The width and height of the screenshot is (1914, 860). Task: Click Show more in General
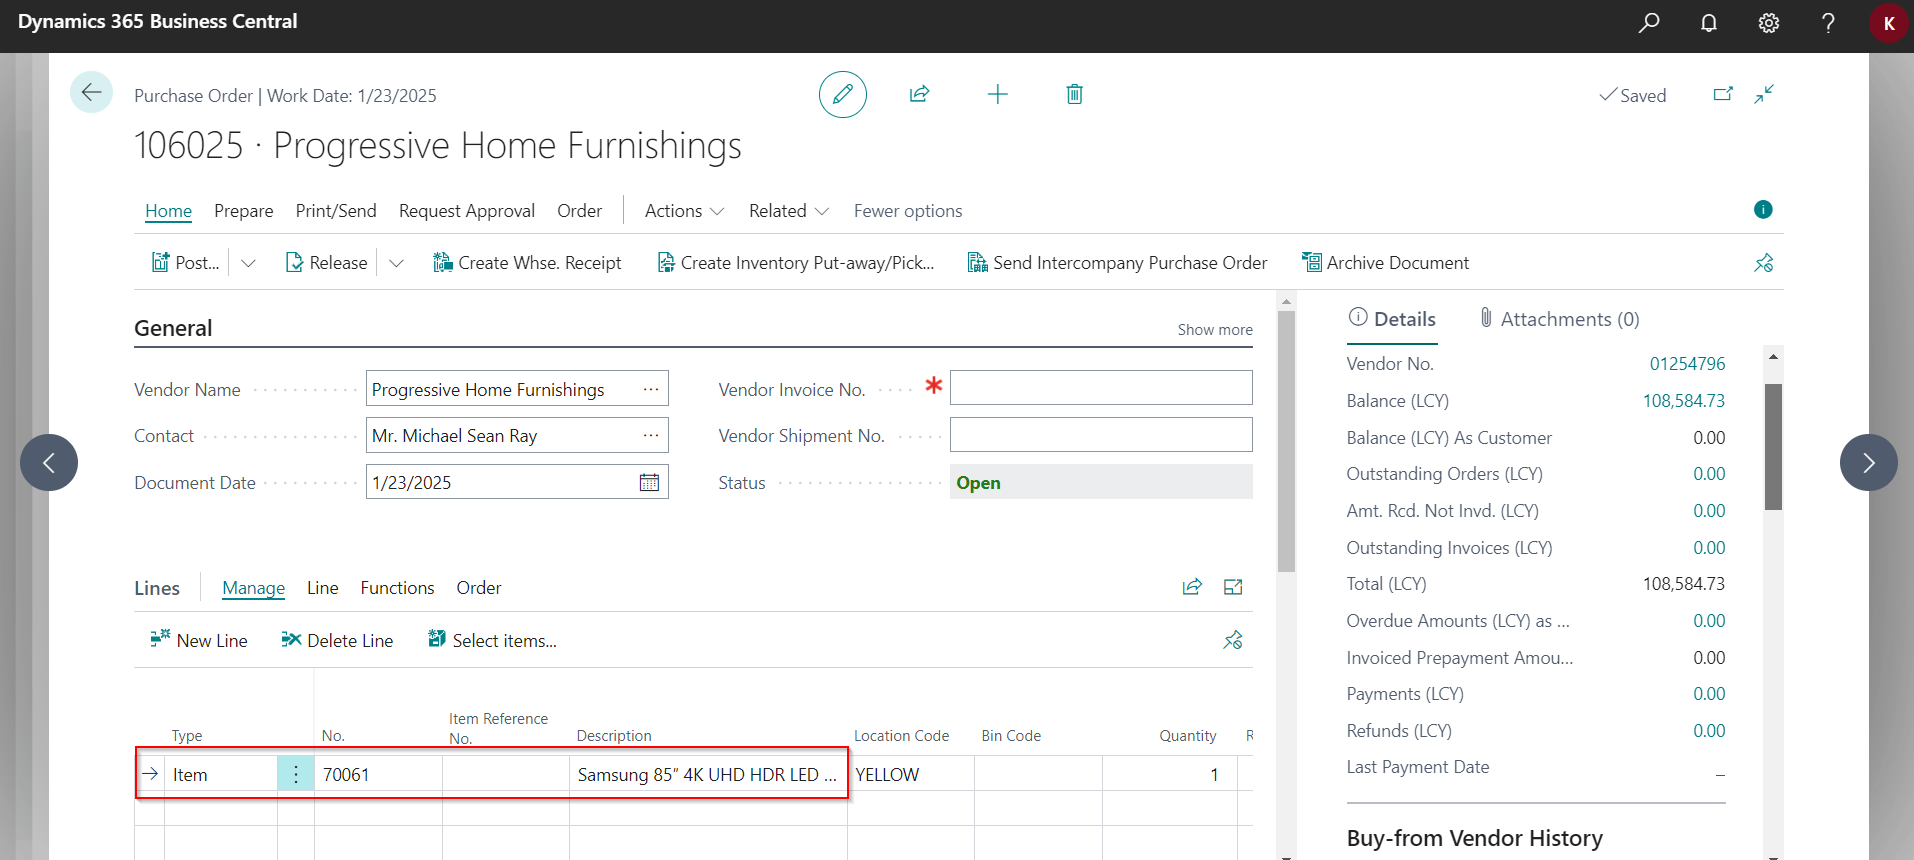point(1215,330)
